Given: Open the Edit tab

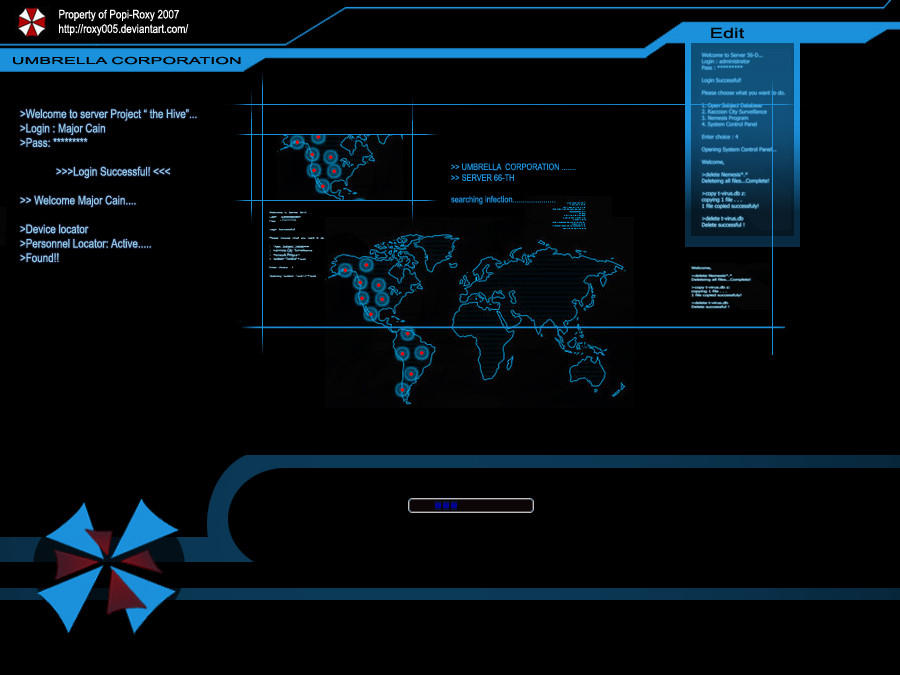Looking at the screenshot, I should pyautogui.click(x=727, y=33).
